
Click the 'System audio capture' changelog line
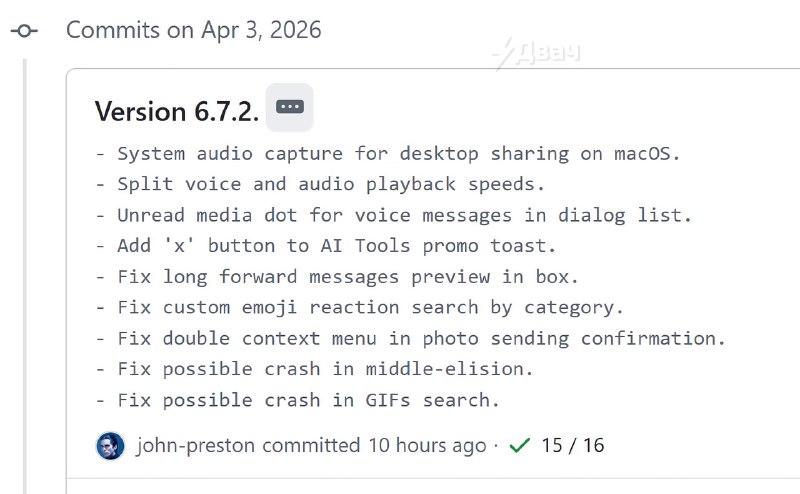click(388, 154)
